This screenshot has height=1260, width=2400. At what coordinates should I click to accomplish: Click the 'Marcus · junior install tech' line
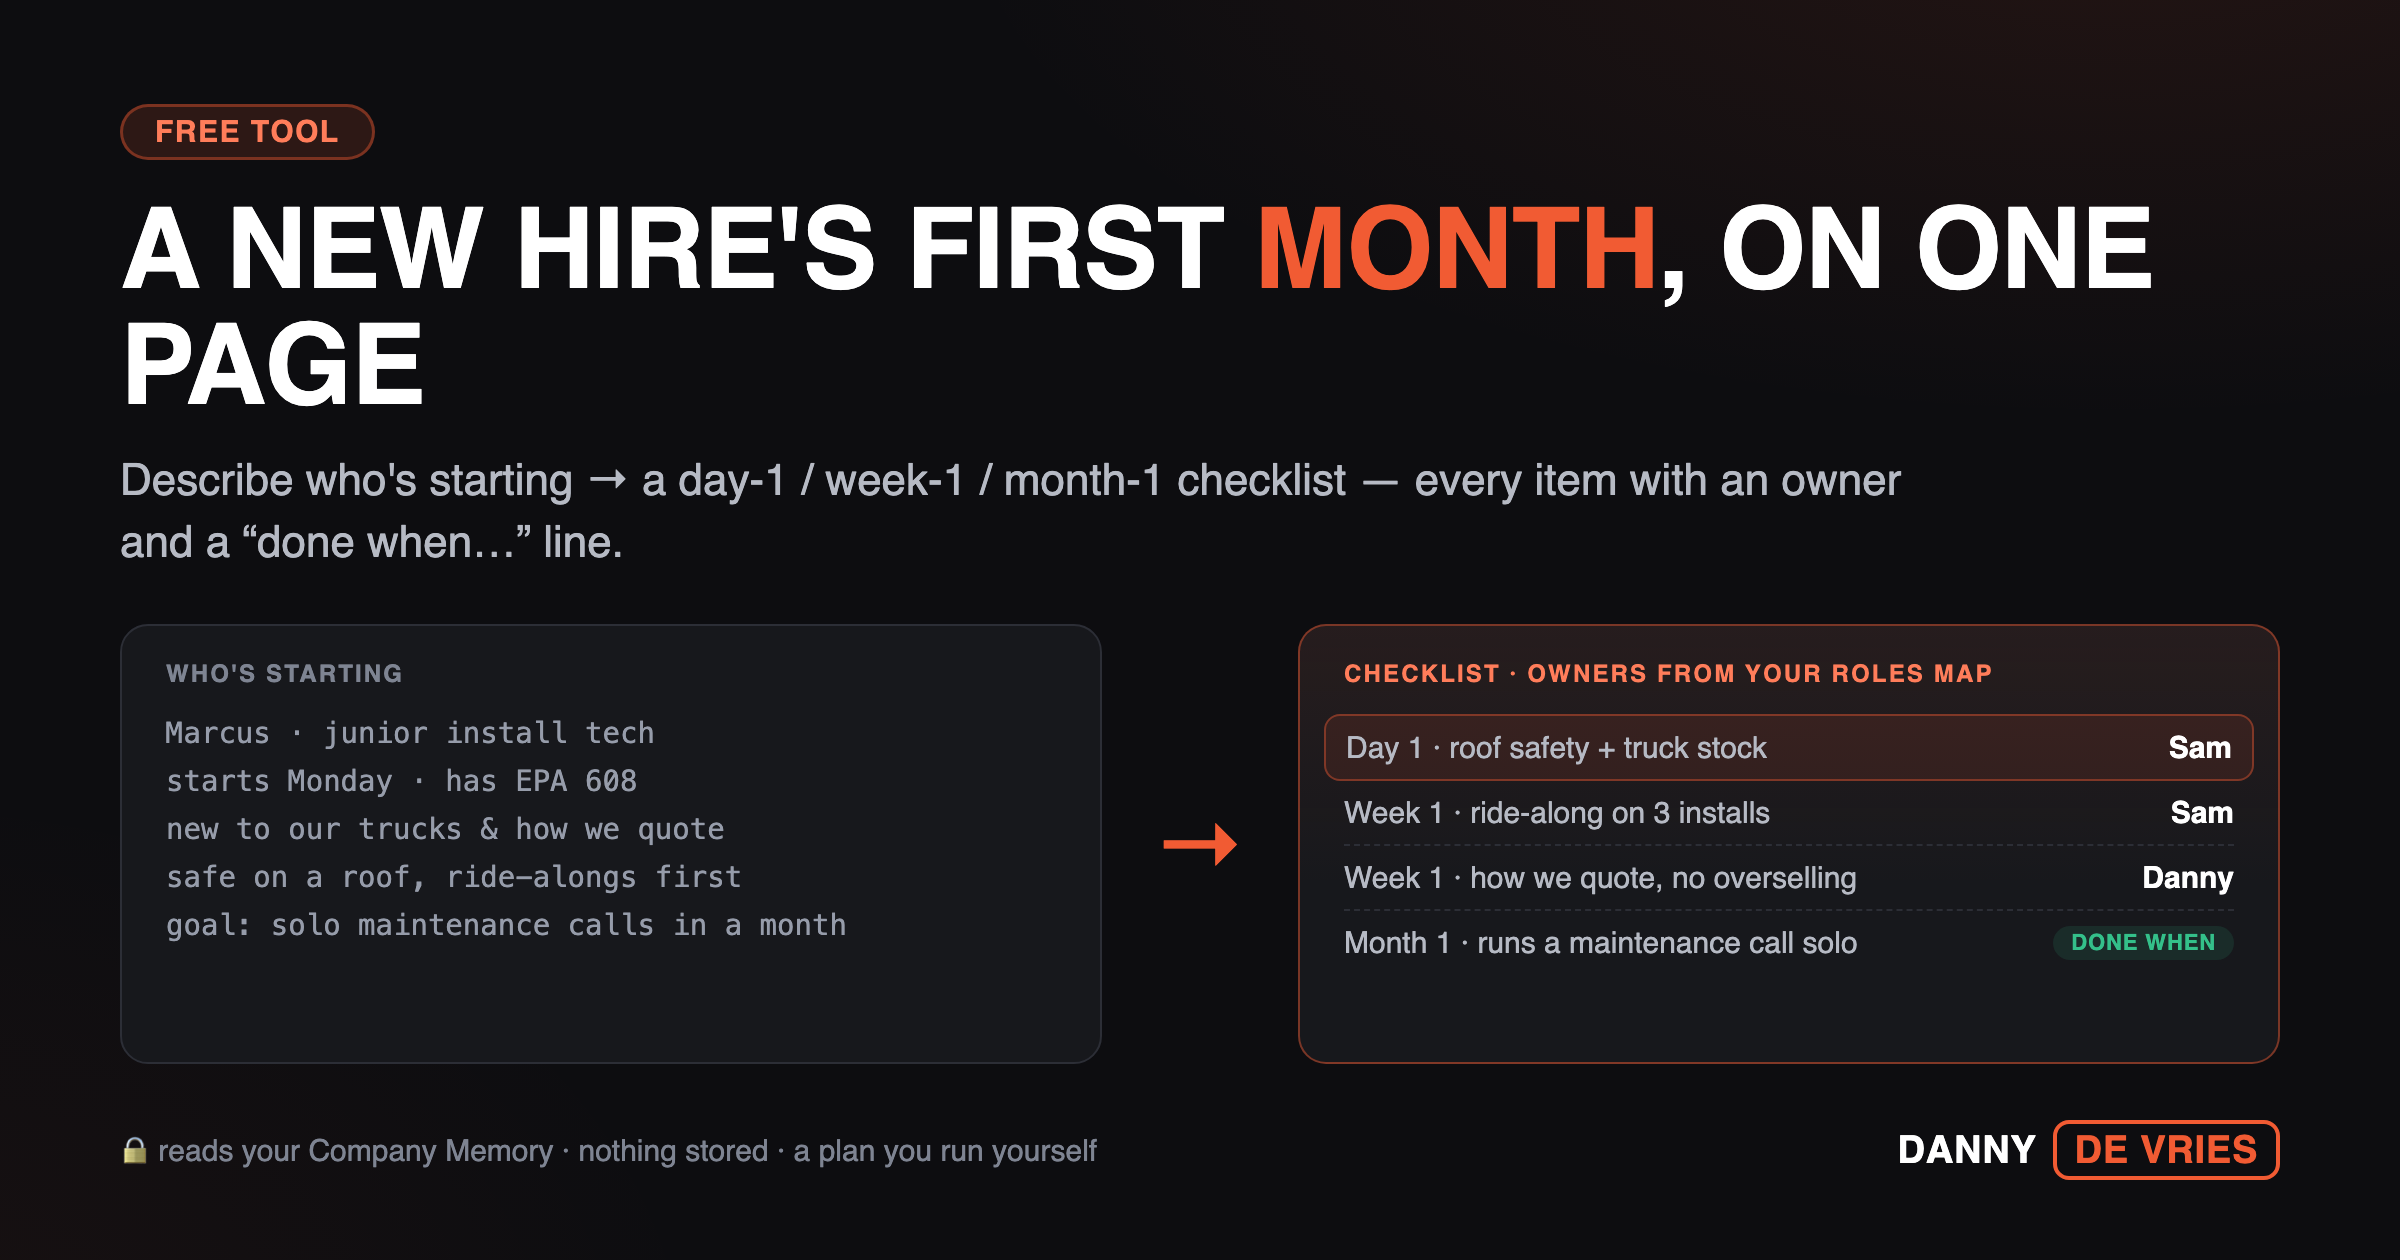point(410,733)
